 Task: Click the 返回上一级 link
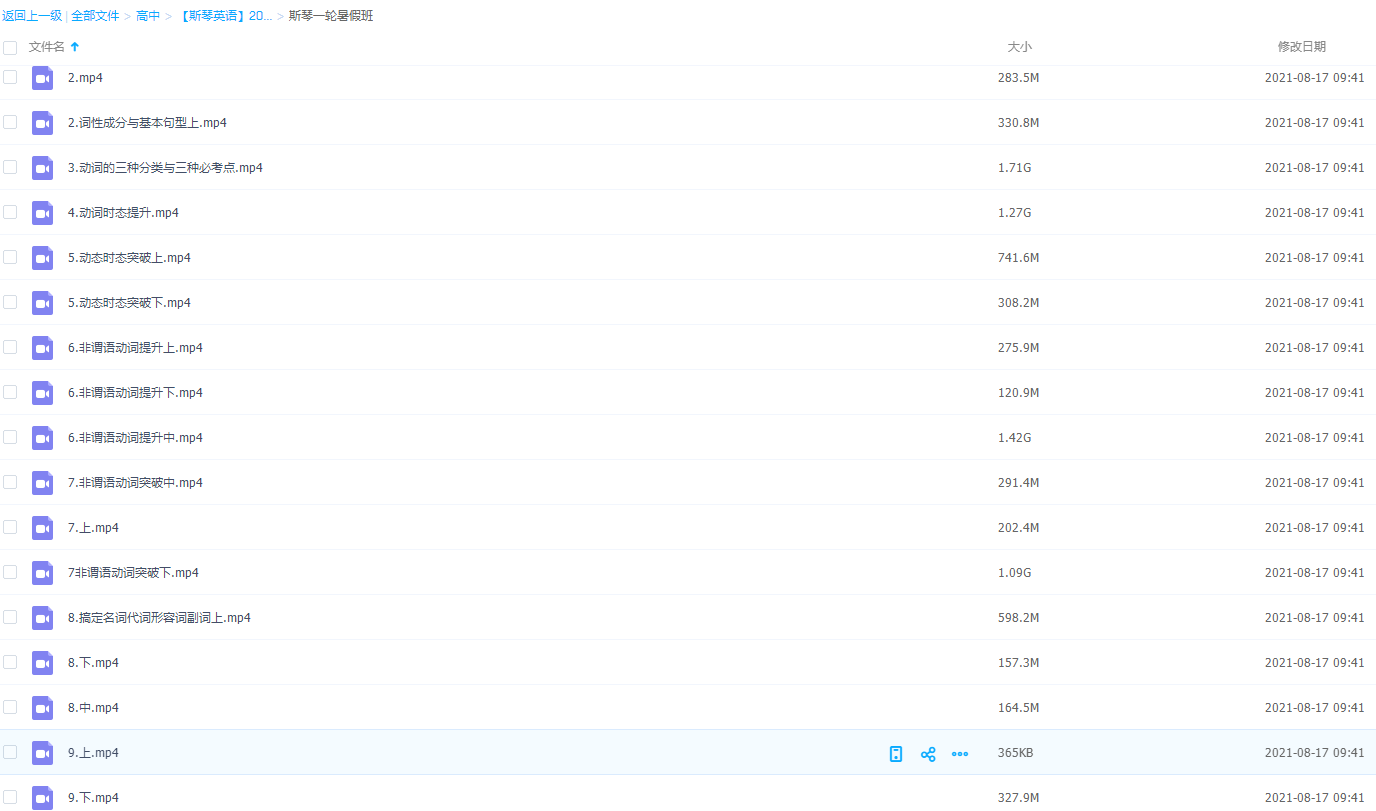tap(32, 16)
